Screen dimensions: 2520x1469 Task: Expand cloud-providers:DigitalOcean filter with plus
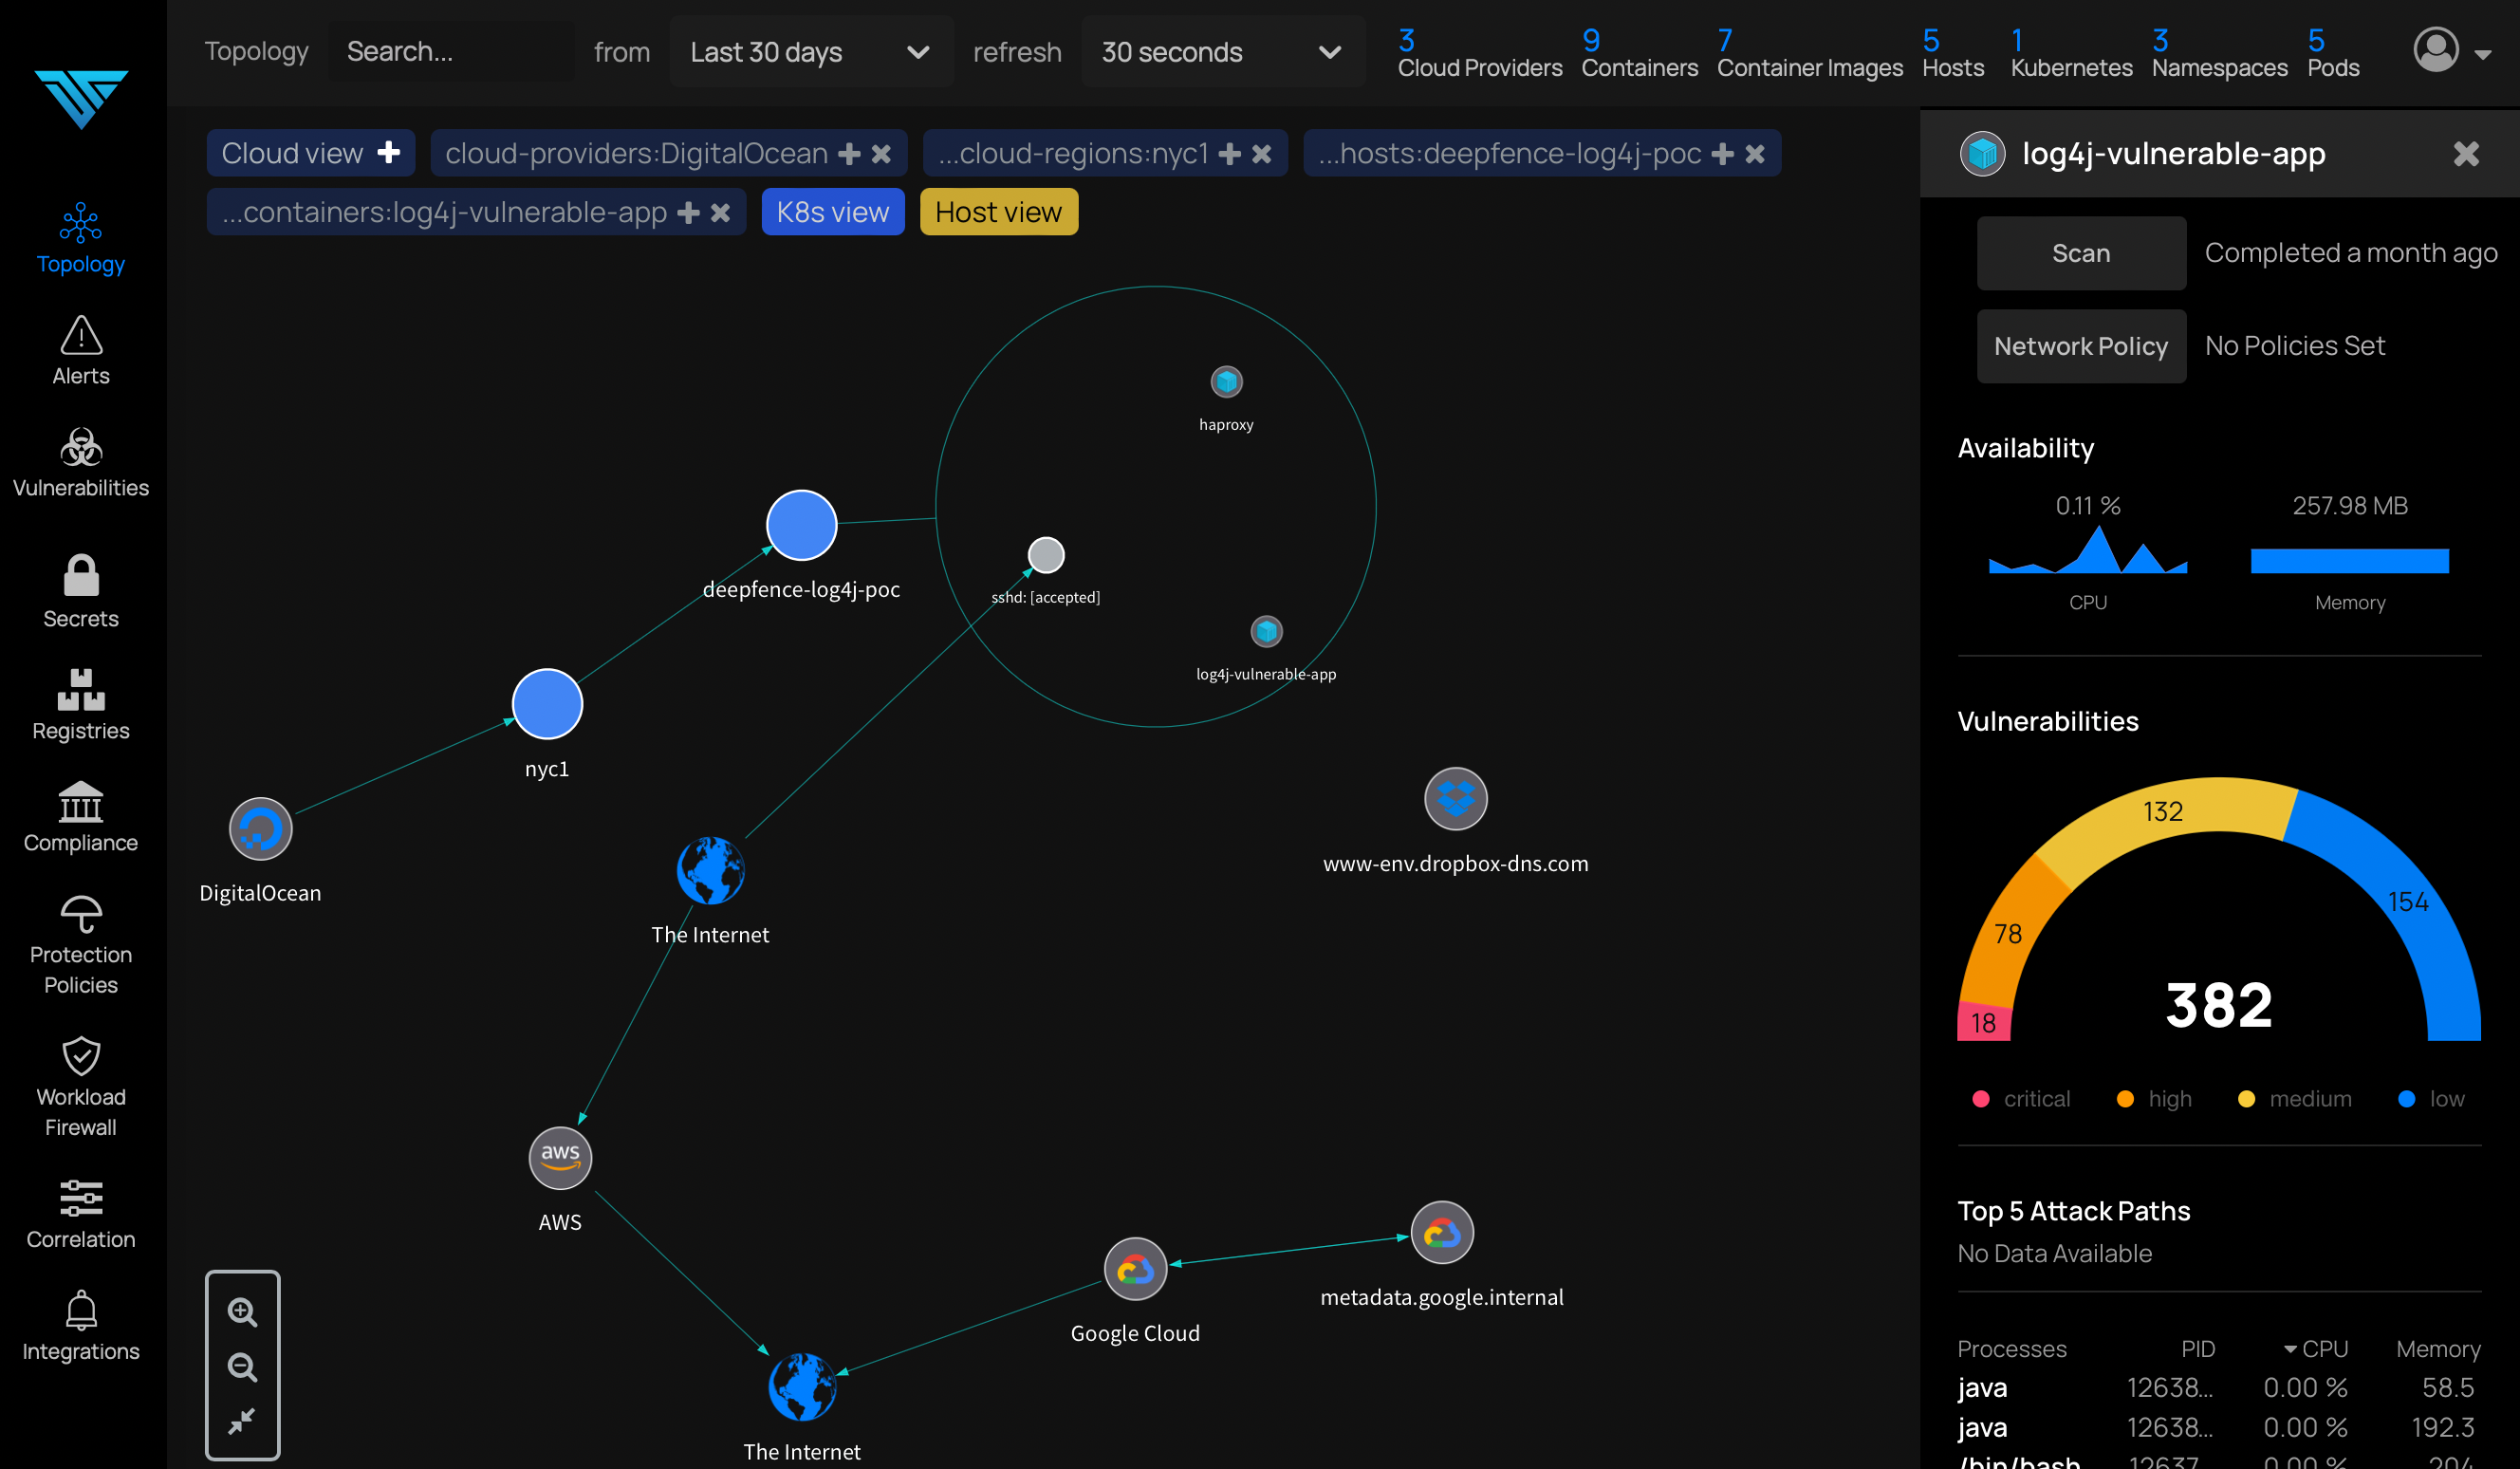coord(849,153)
